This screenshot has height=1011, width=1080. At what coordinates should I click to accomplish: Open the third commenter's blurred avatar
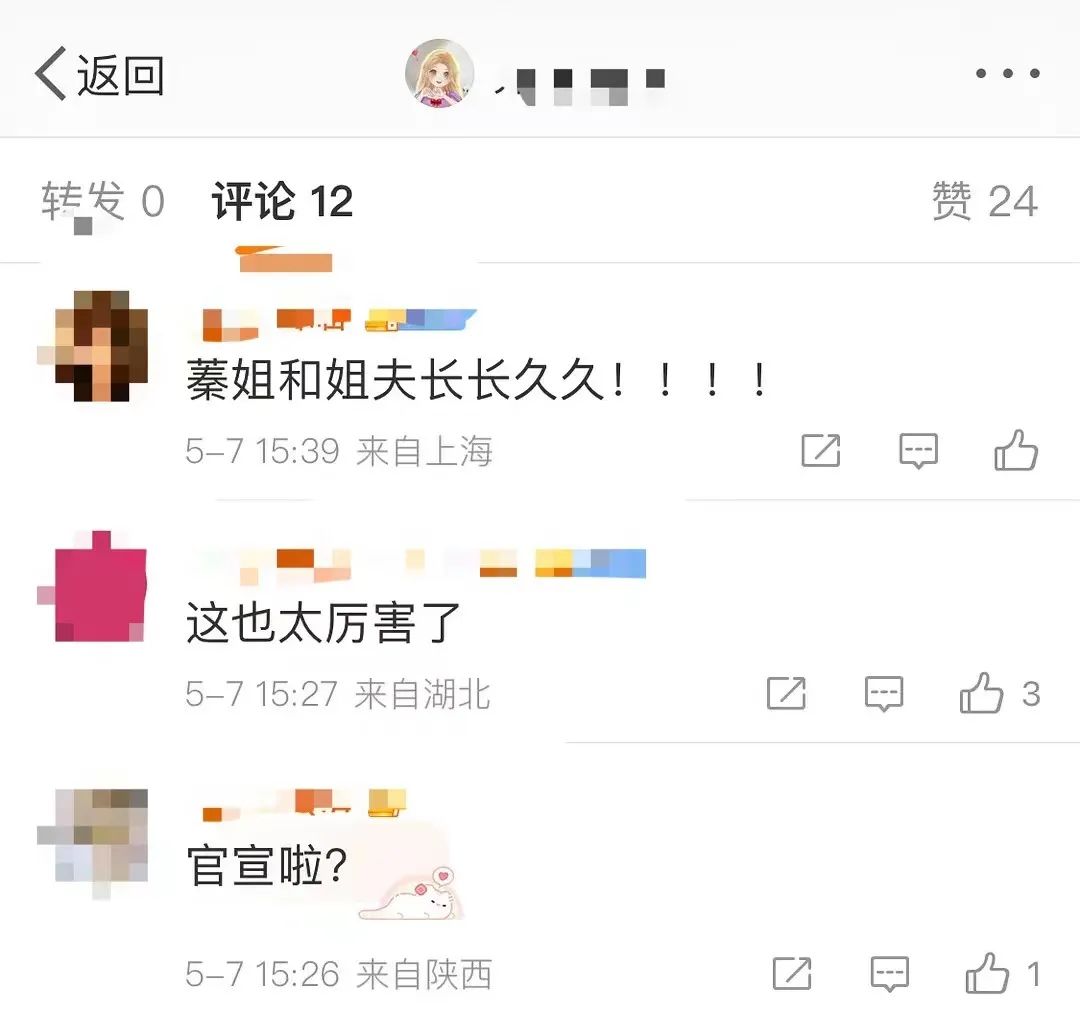101,835
